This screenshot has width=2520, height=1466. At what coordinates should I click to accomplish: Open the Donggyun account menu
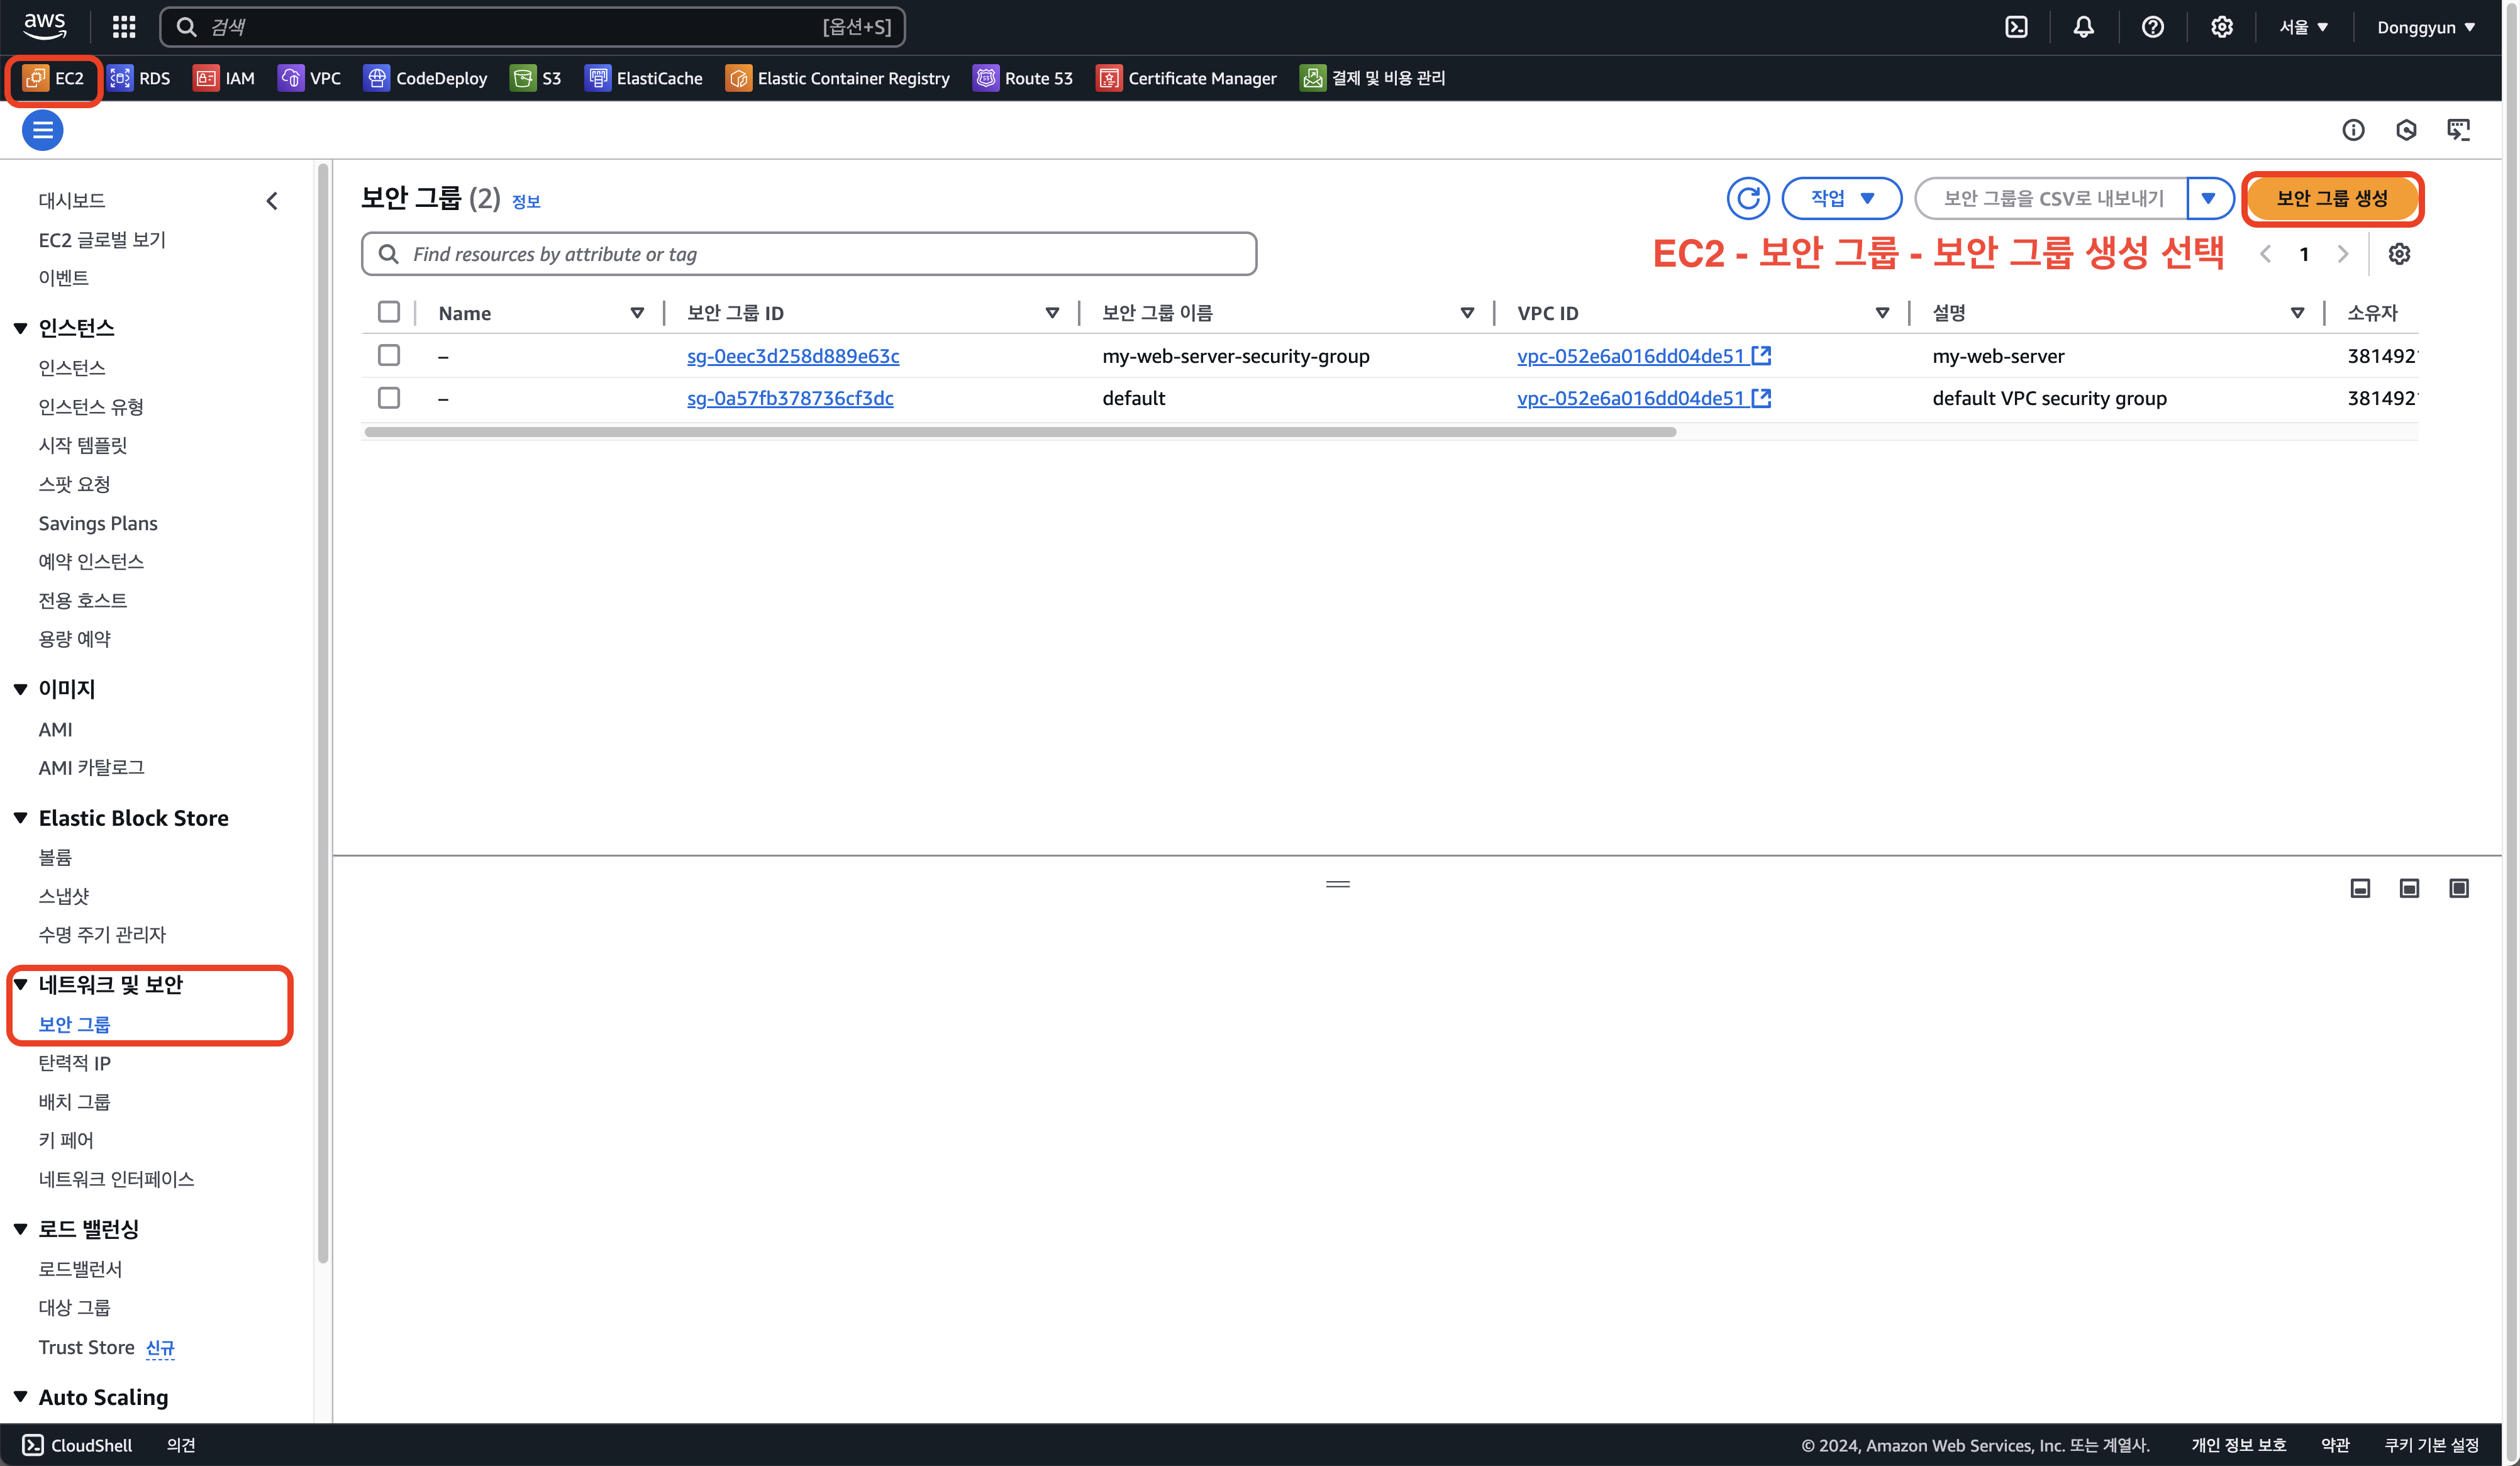pyautogui.click(x=2426, y=27)
